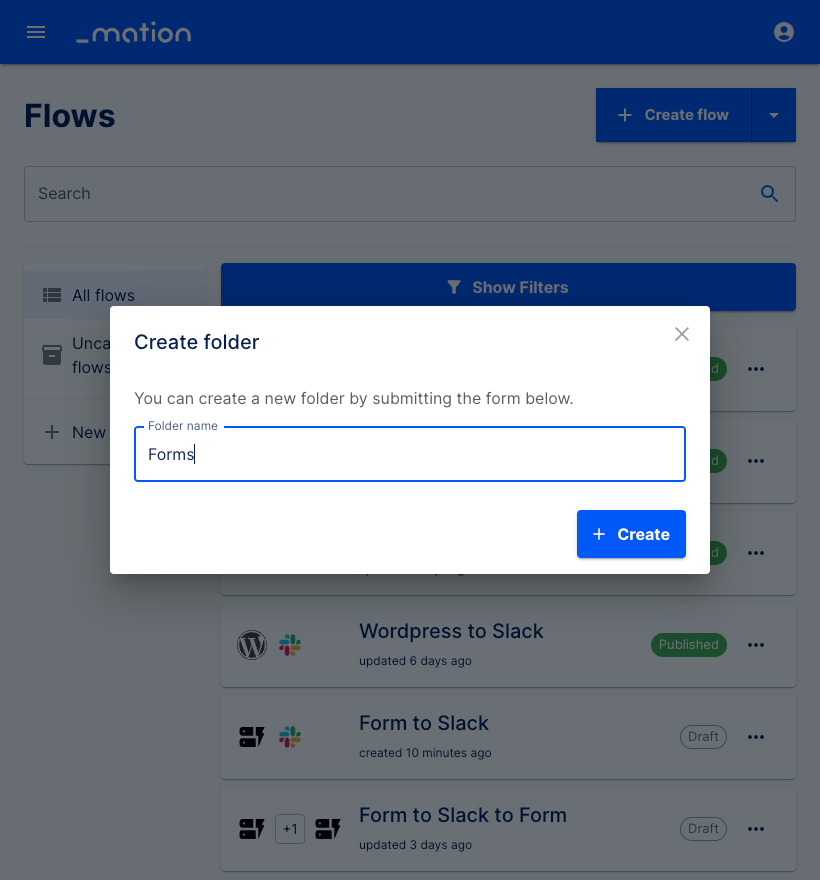The image size is (820, 880).
Task: Click the plus icon next to Create flow
Action: [x=625, y=114]
